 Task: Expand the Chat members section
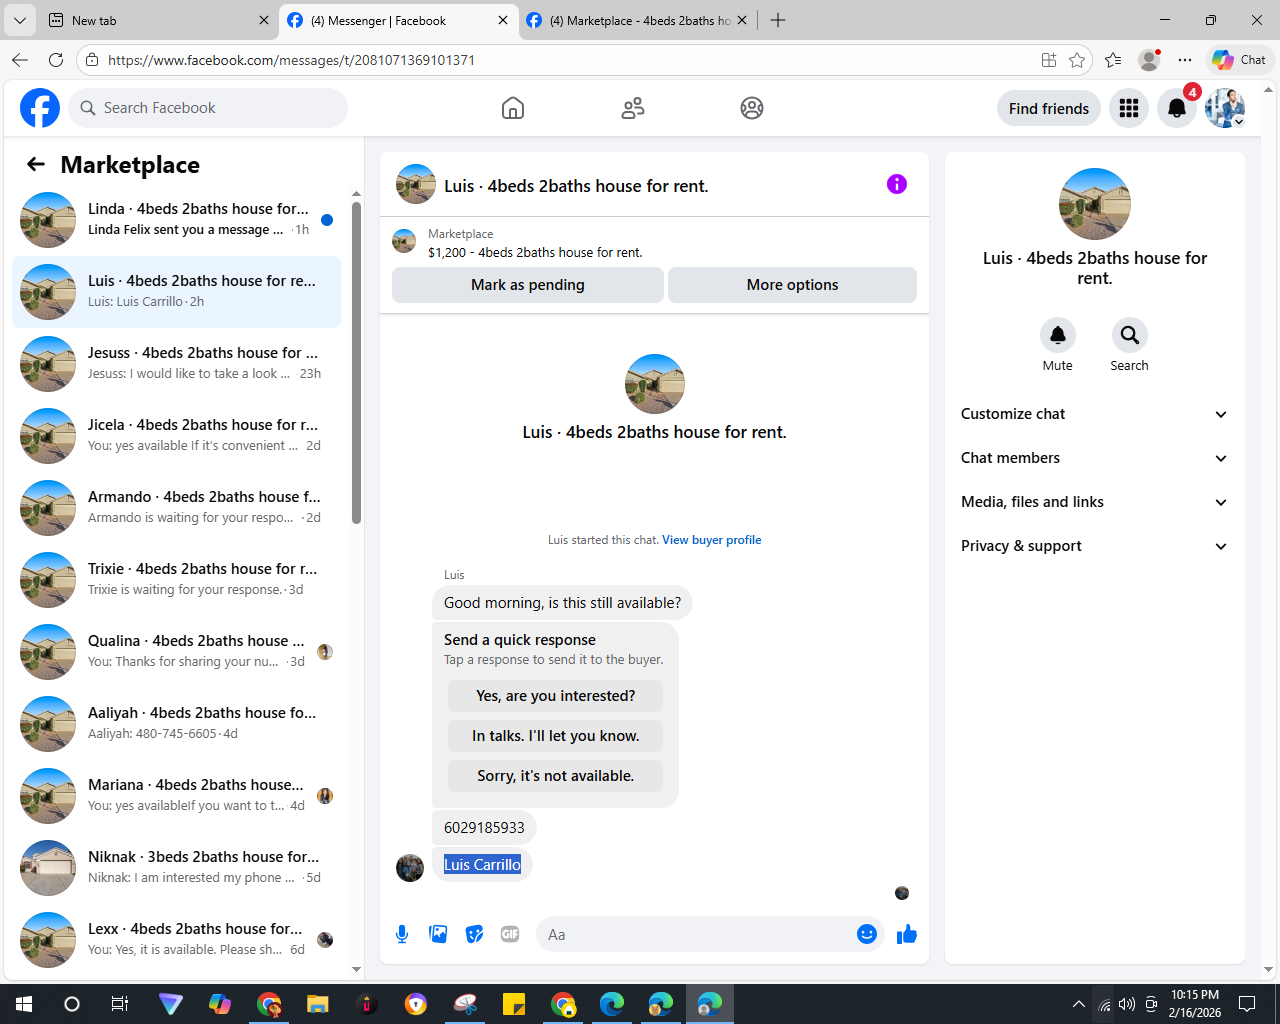[x=1095, y=458]
